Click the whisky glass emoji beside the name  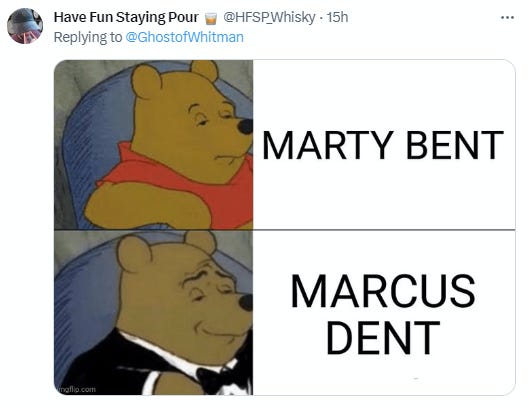coord(211,18)
